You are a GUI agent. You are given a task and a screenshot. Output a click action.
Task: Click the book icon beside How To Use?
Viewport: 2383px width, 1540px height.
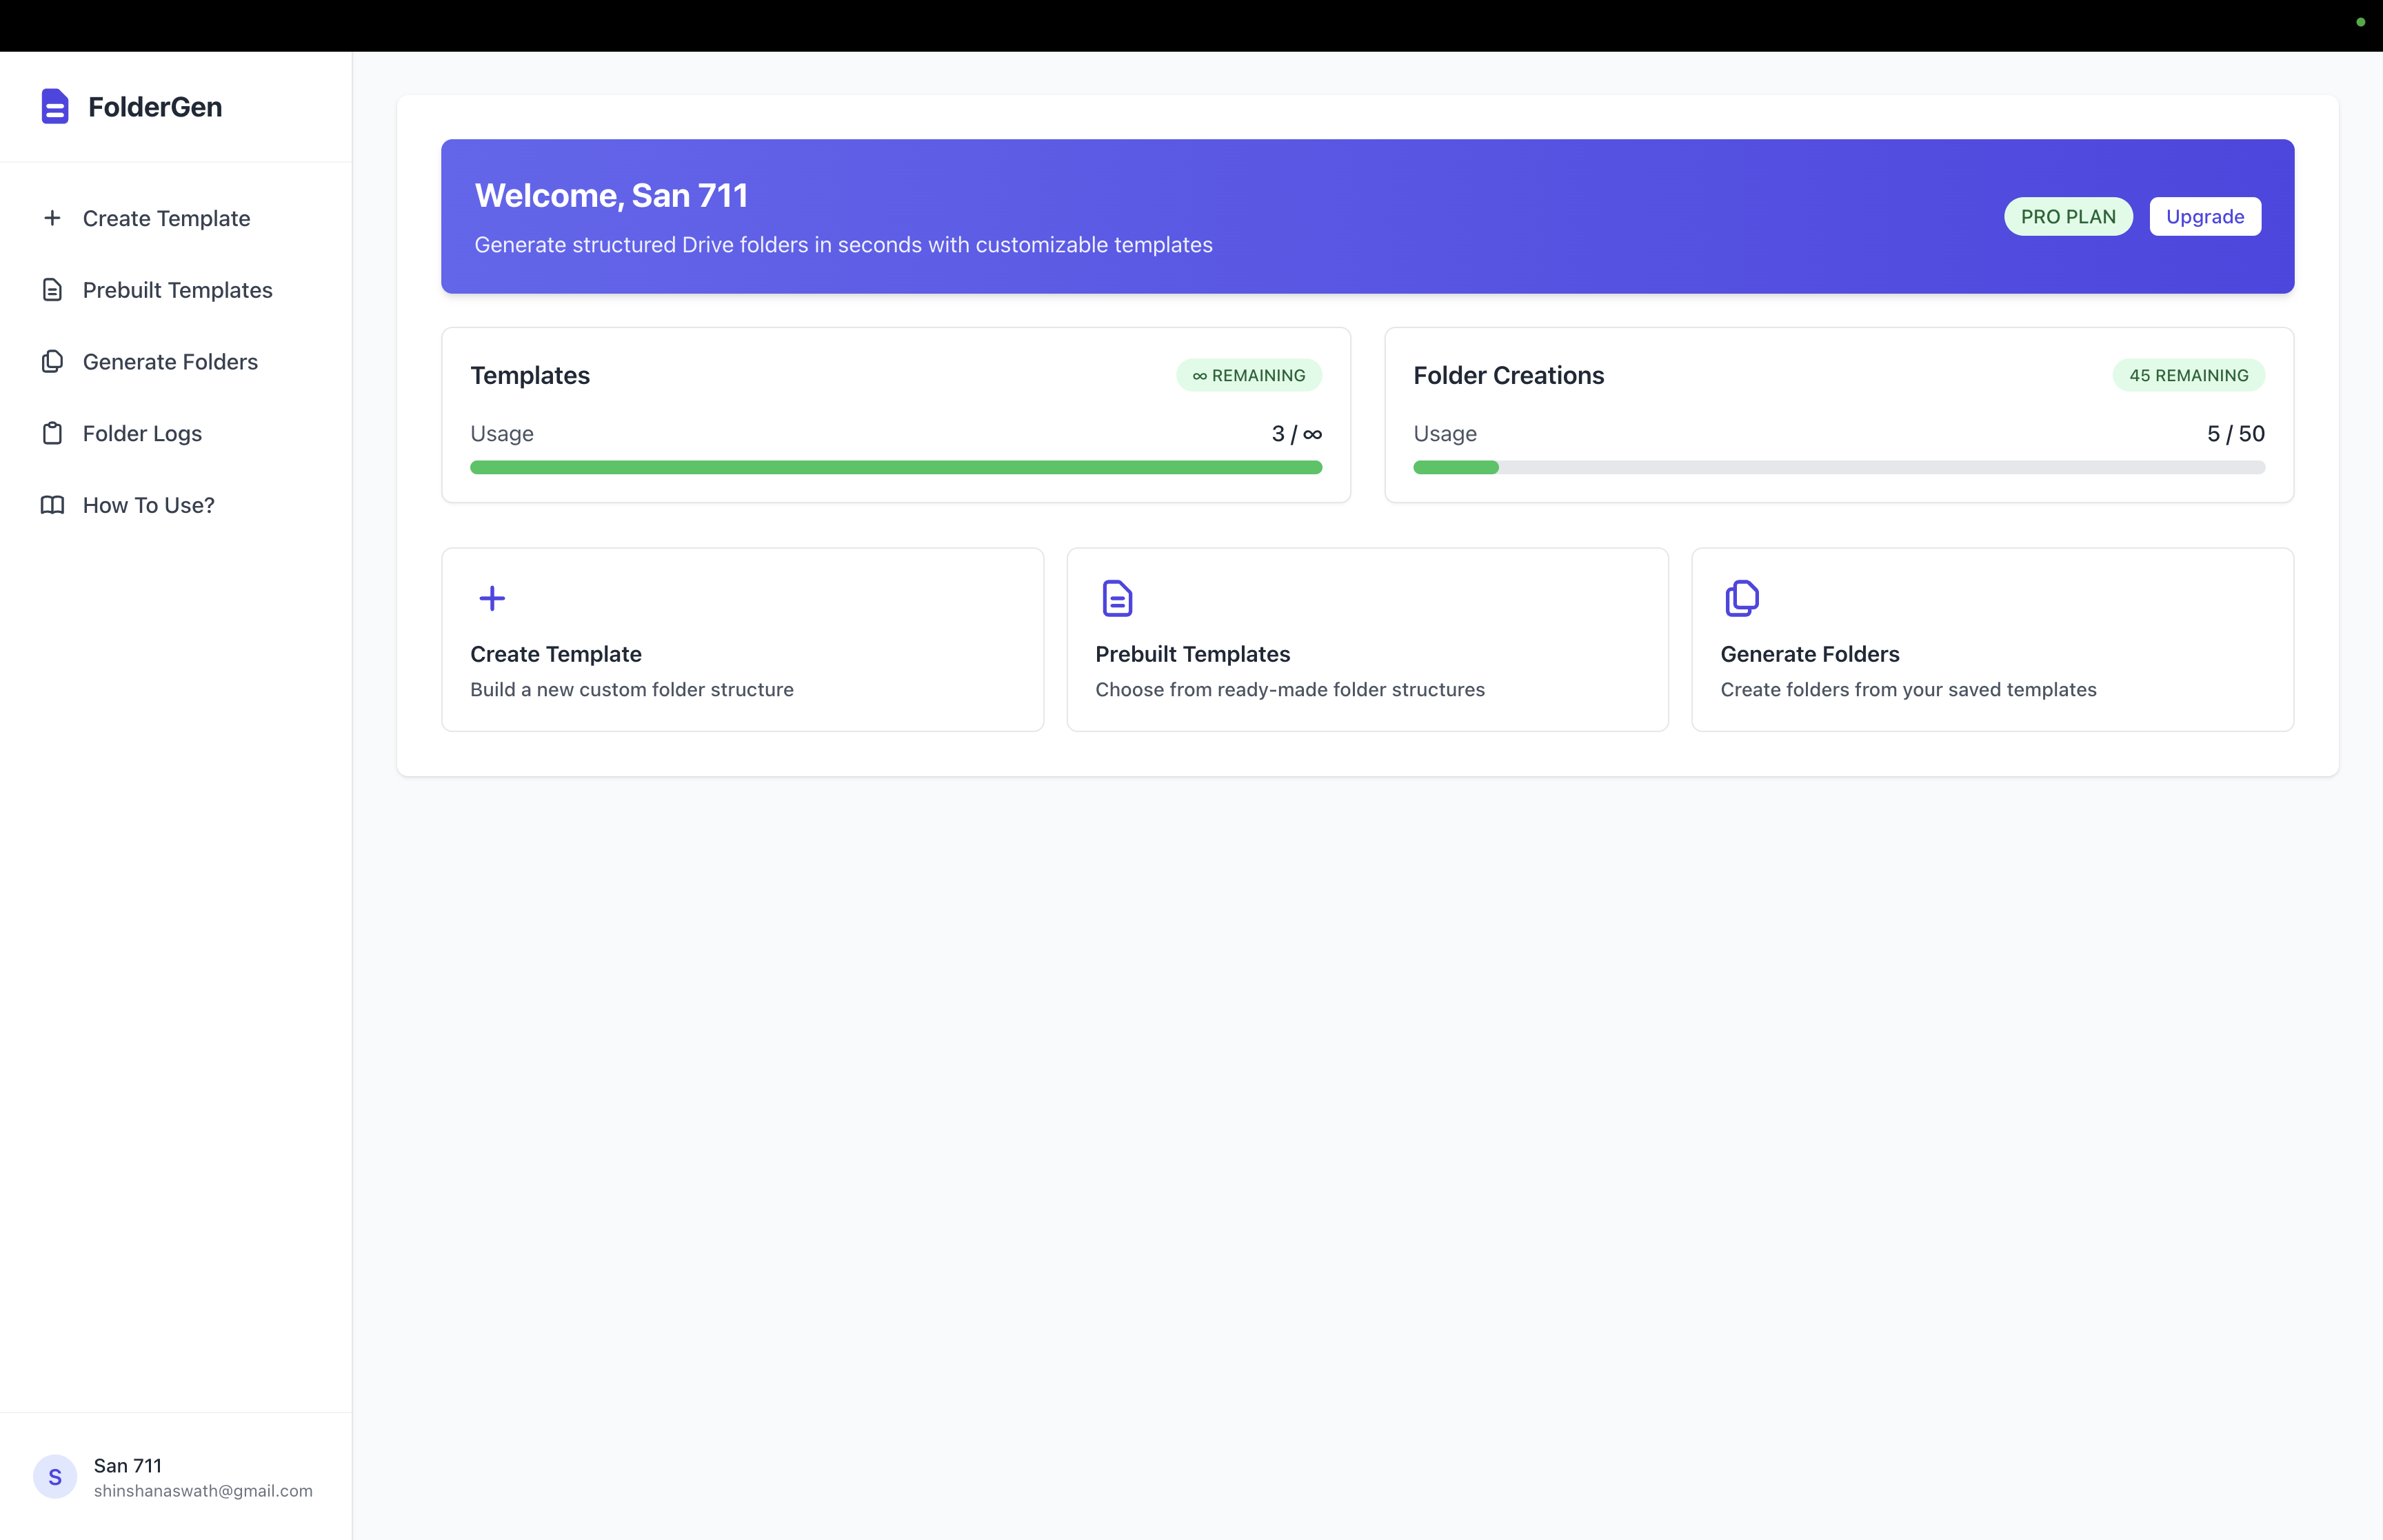pyautogui.click(x=52, y=505)
